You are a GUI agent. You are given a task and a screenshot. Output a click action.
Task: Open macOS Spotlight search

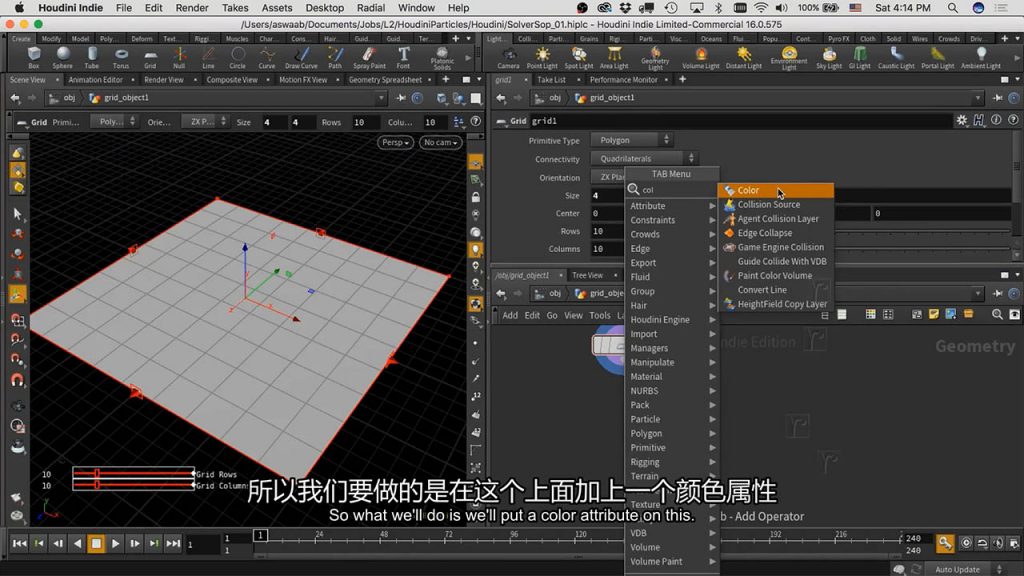[953, 8]
